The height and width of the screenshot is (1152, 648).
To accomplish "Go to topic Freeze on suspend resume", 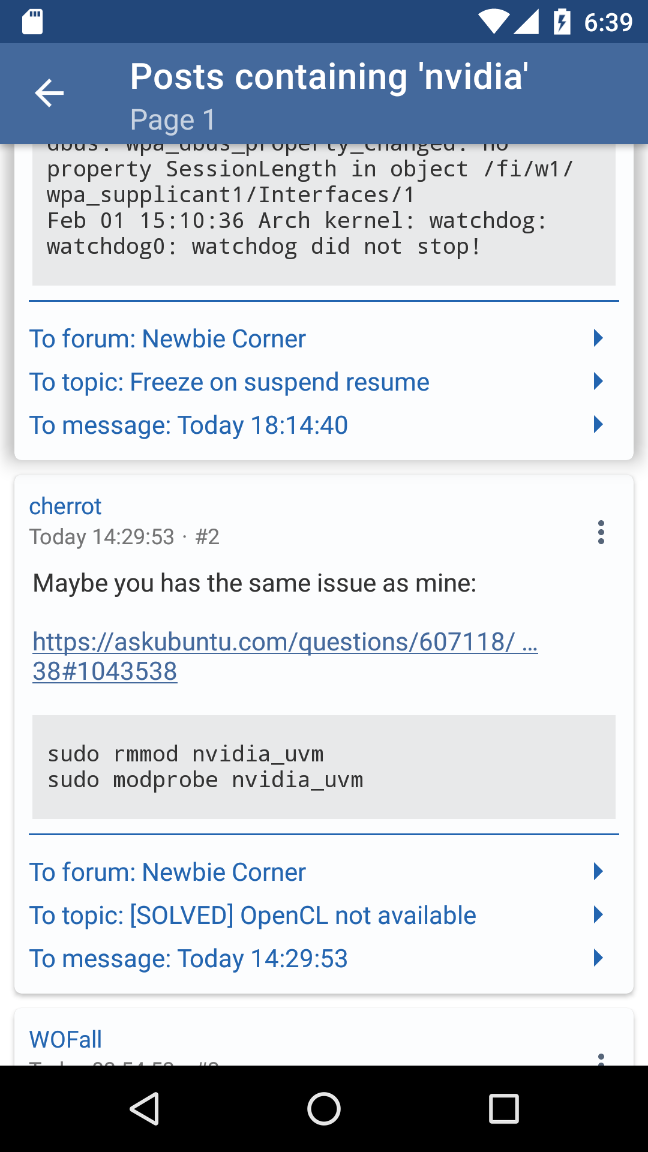I will coord(229,382).
